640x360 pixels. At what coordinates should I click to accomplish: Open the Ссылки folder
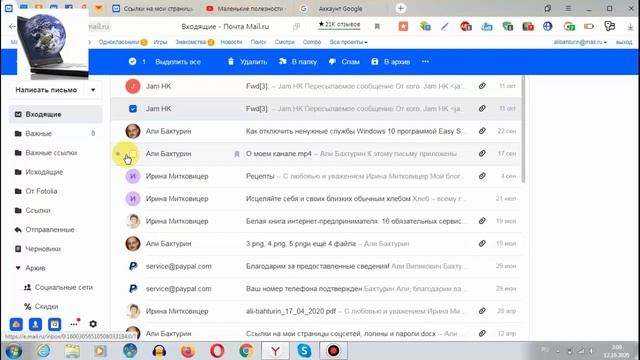[x=56, y=210]
